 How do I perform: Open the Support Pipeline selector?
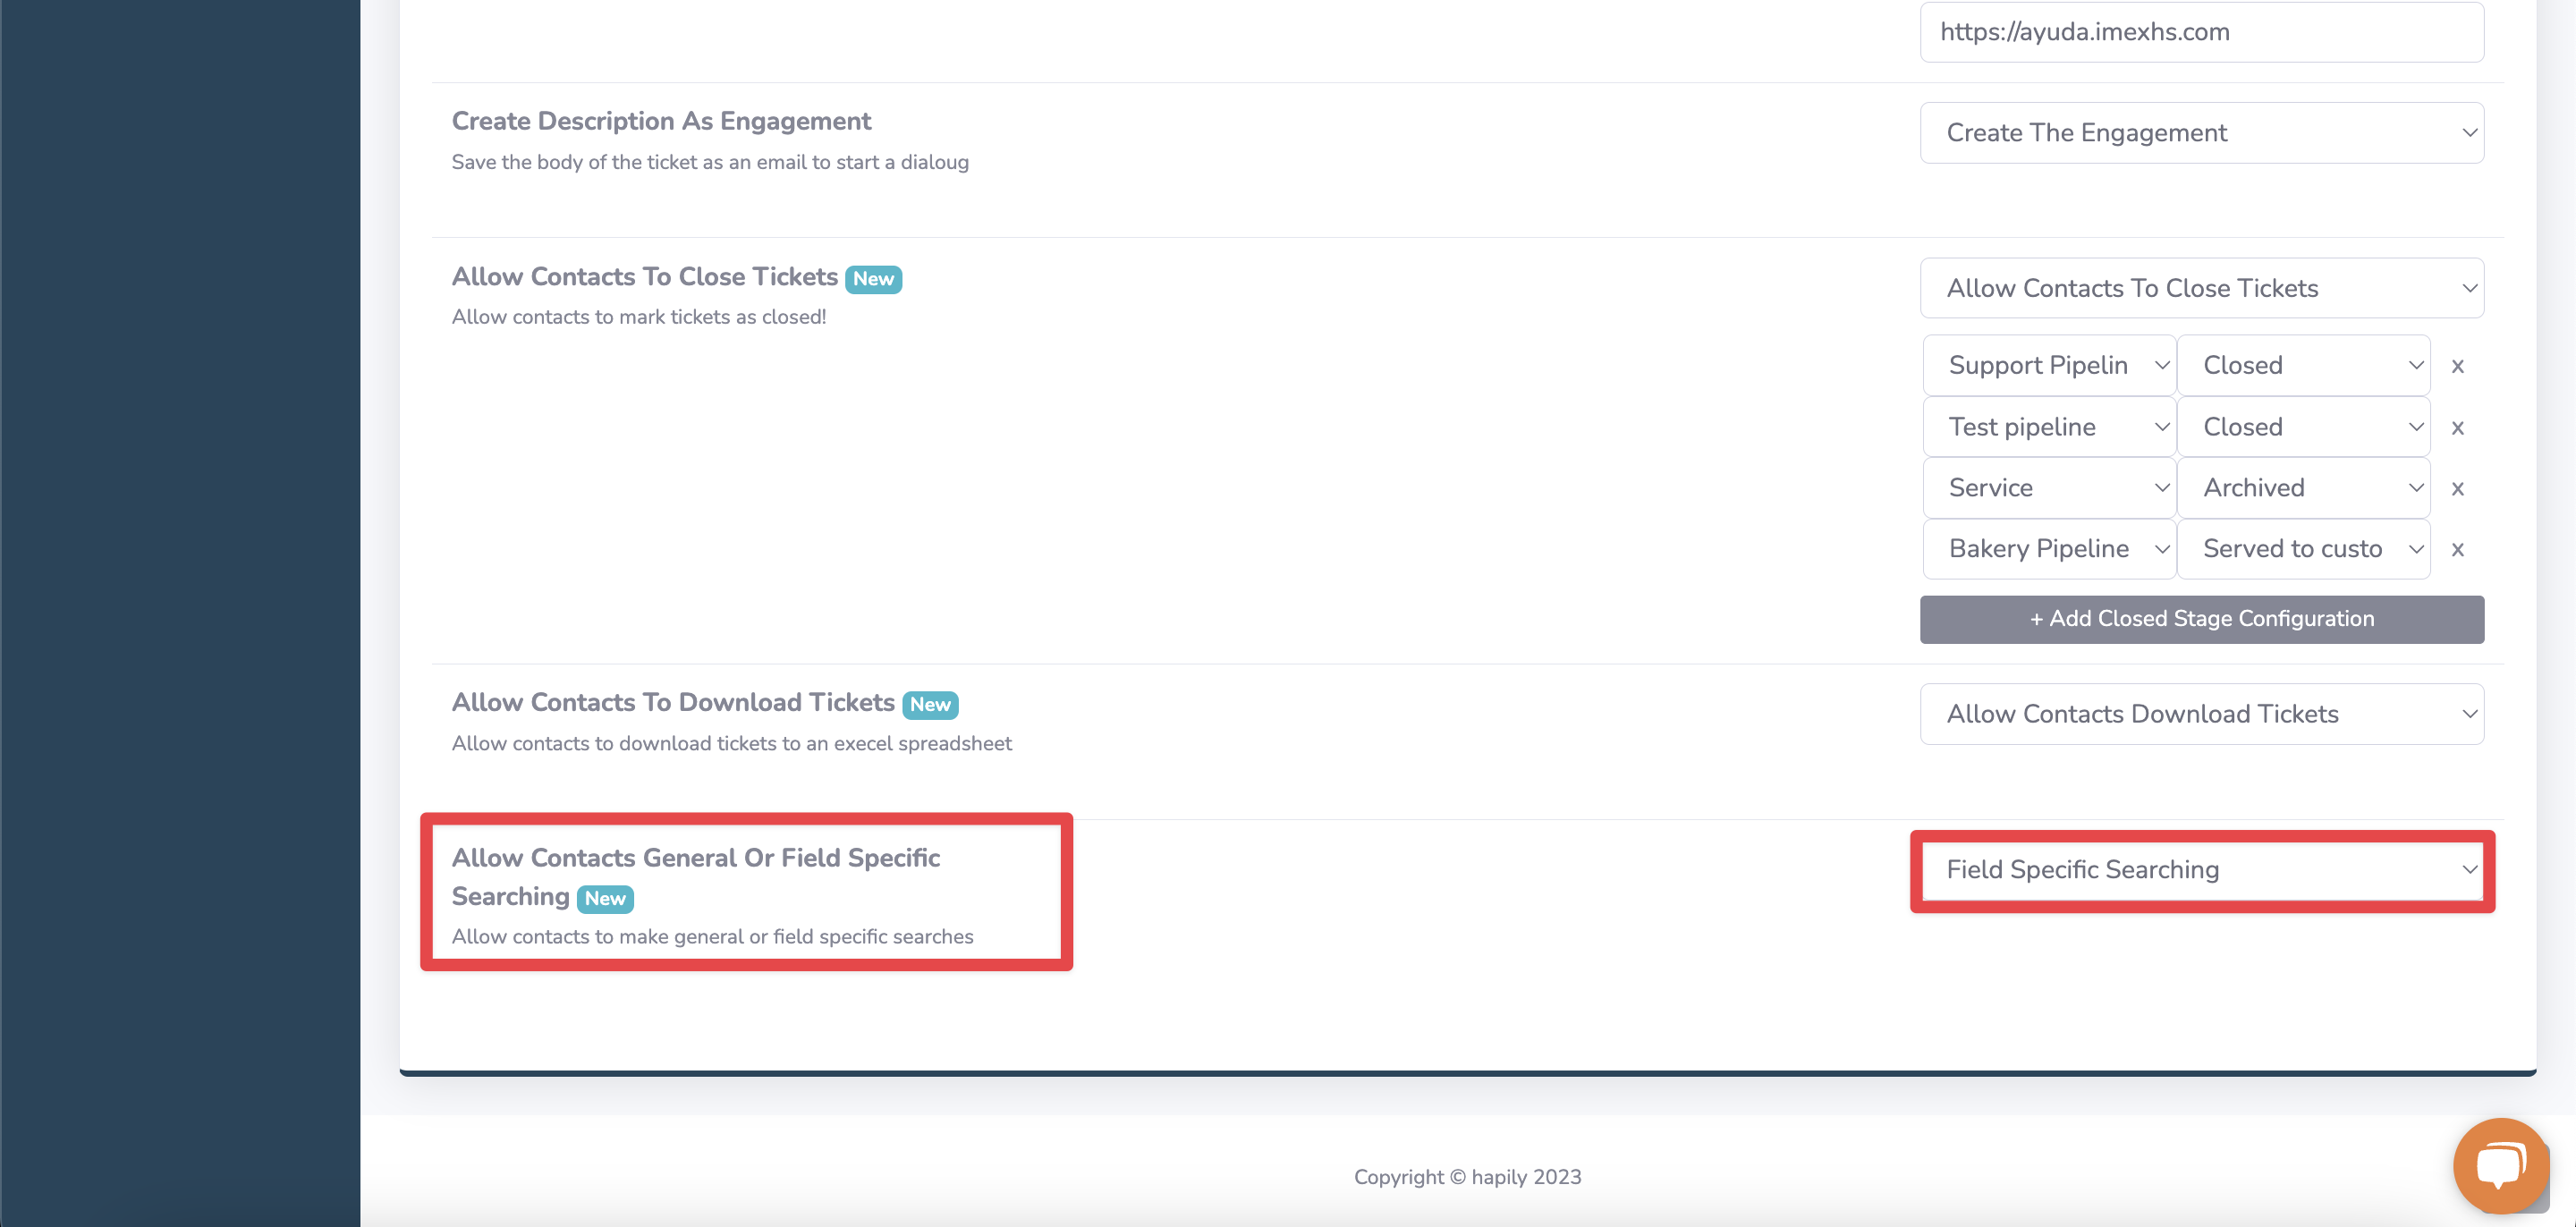(2049, 366)
